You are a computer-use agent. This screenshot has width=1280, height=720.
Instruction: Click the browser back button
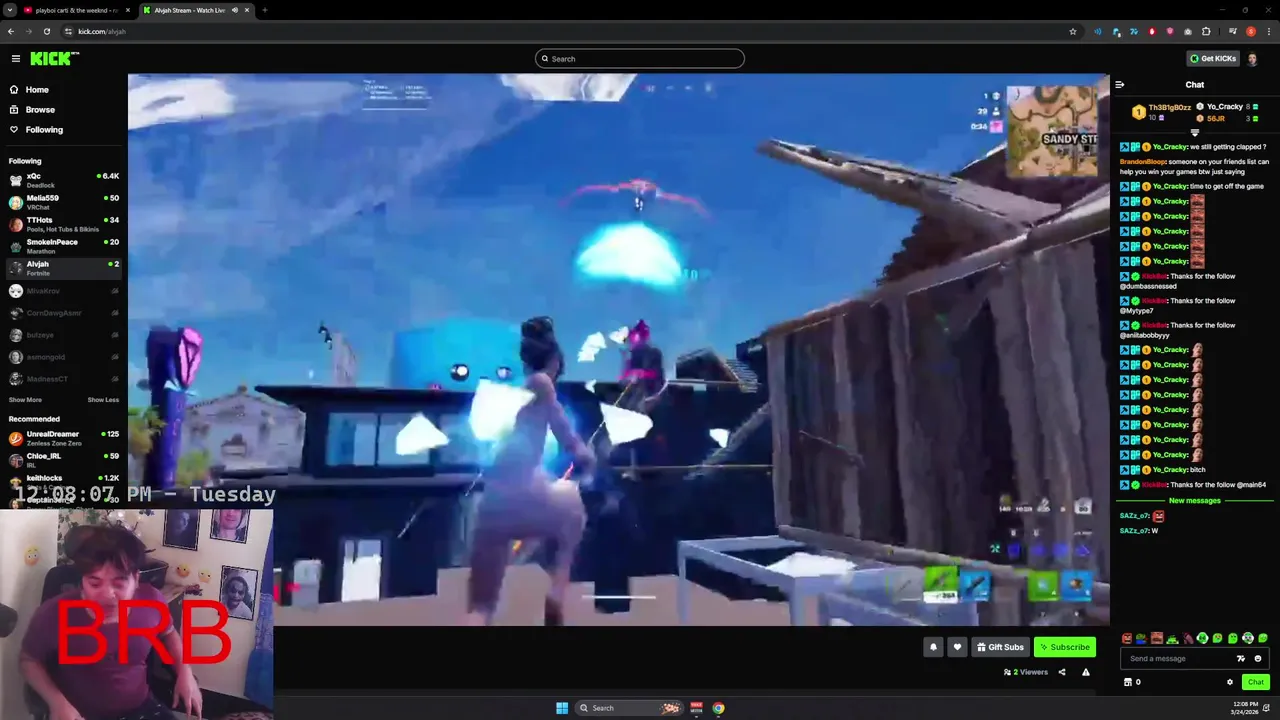coord(11,32)
